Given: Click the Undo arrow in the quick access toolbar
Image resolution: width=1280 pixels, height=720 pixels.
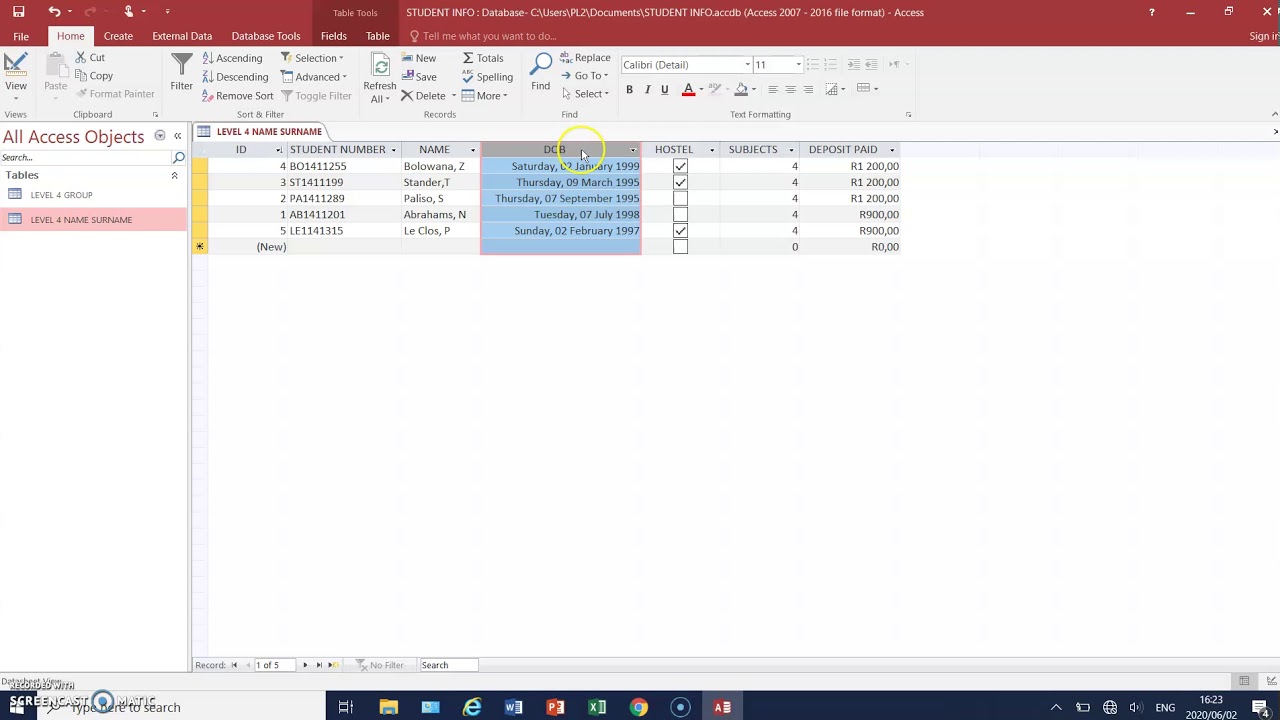Looking at the screenshot, I should point(54,12).
